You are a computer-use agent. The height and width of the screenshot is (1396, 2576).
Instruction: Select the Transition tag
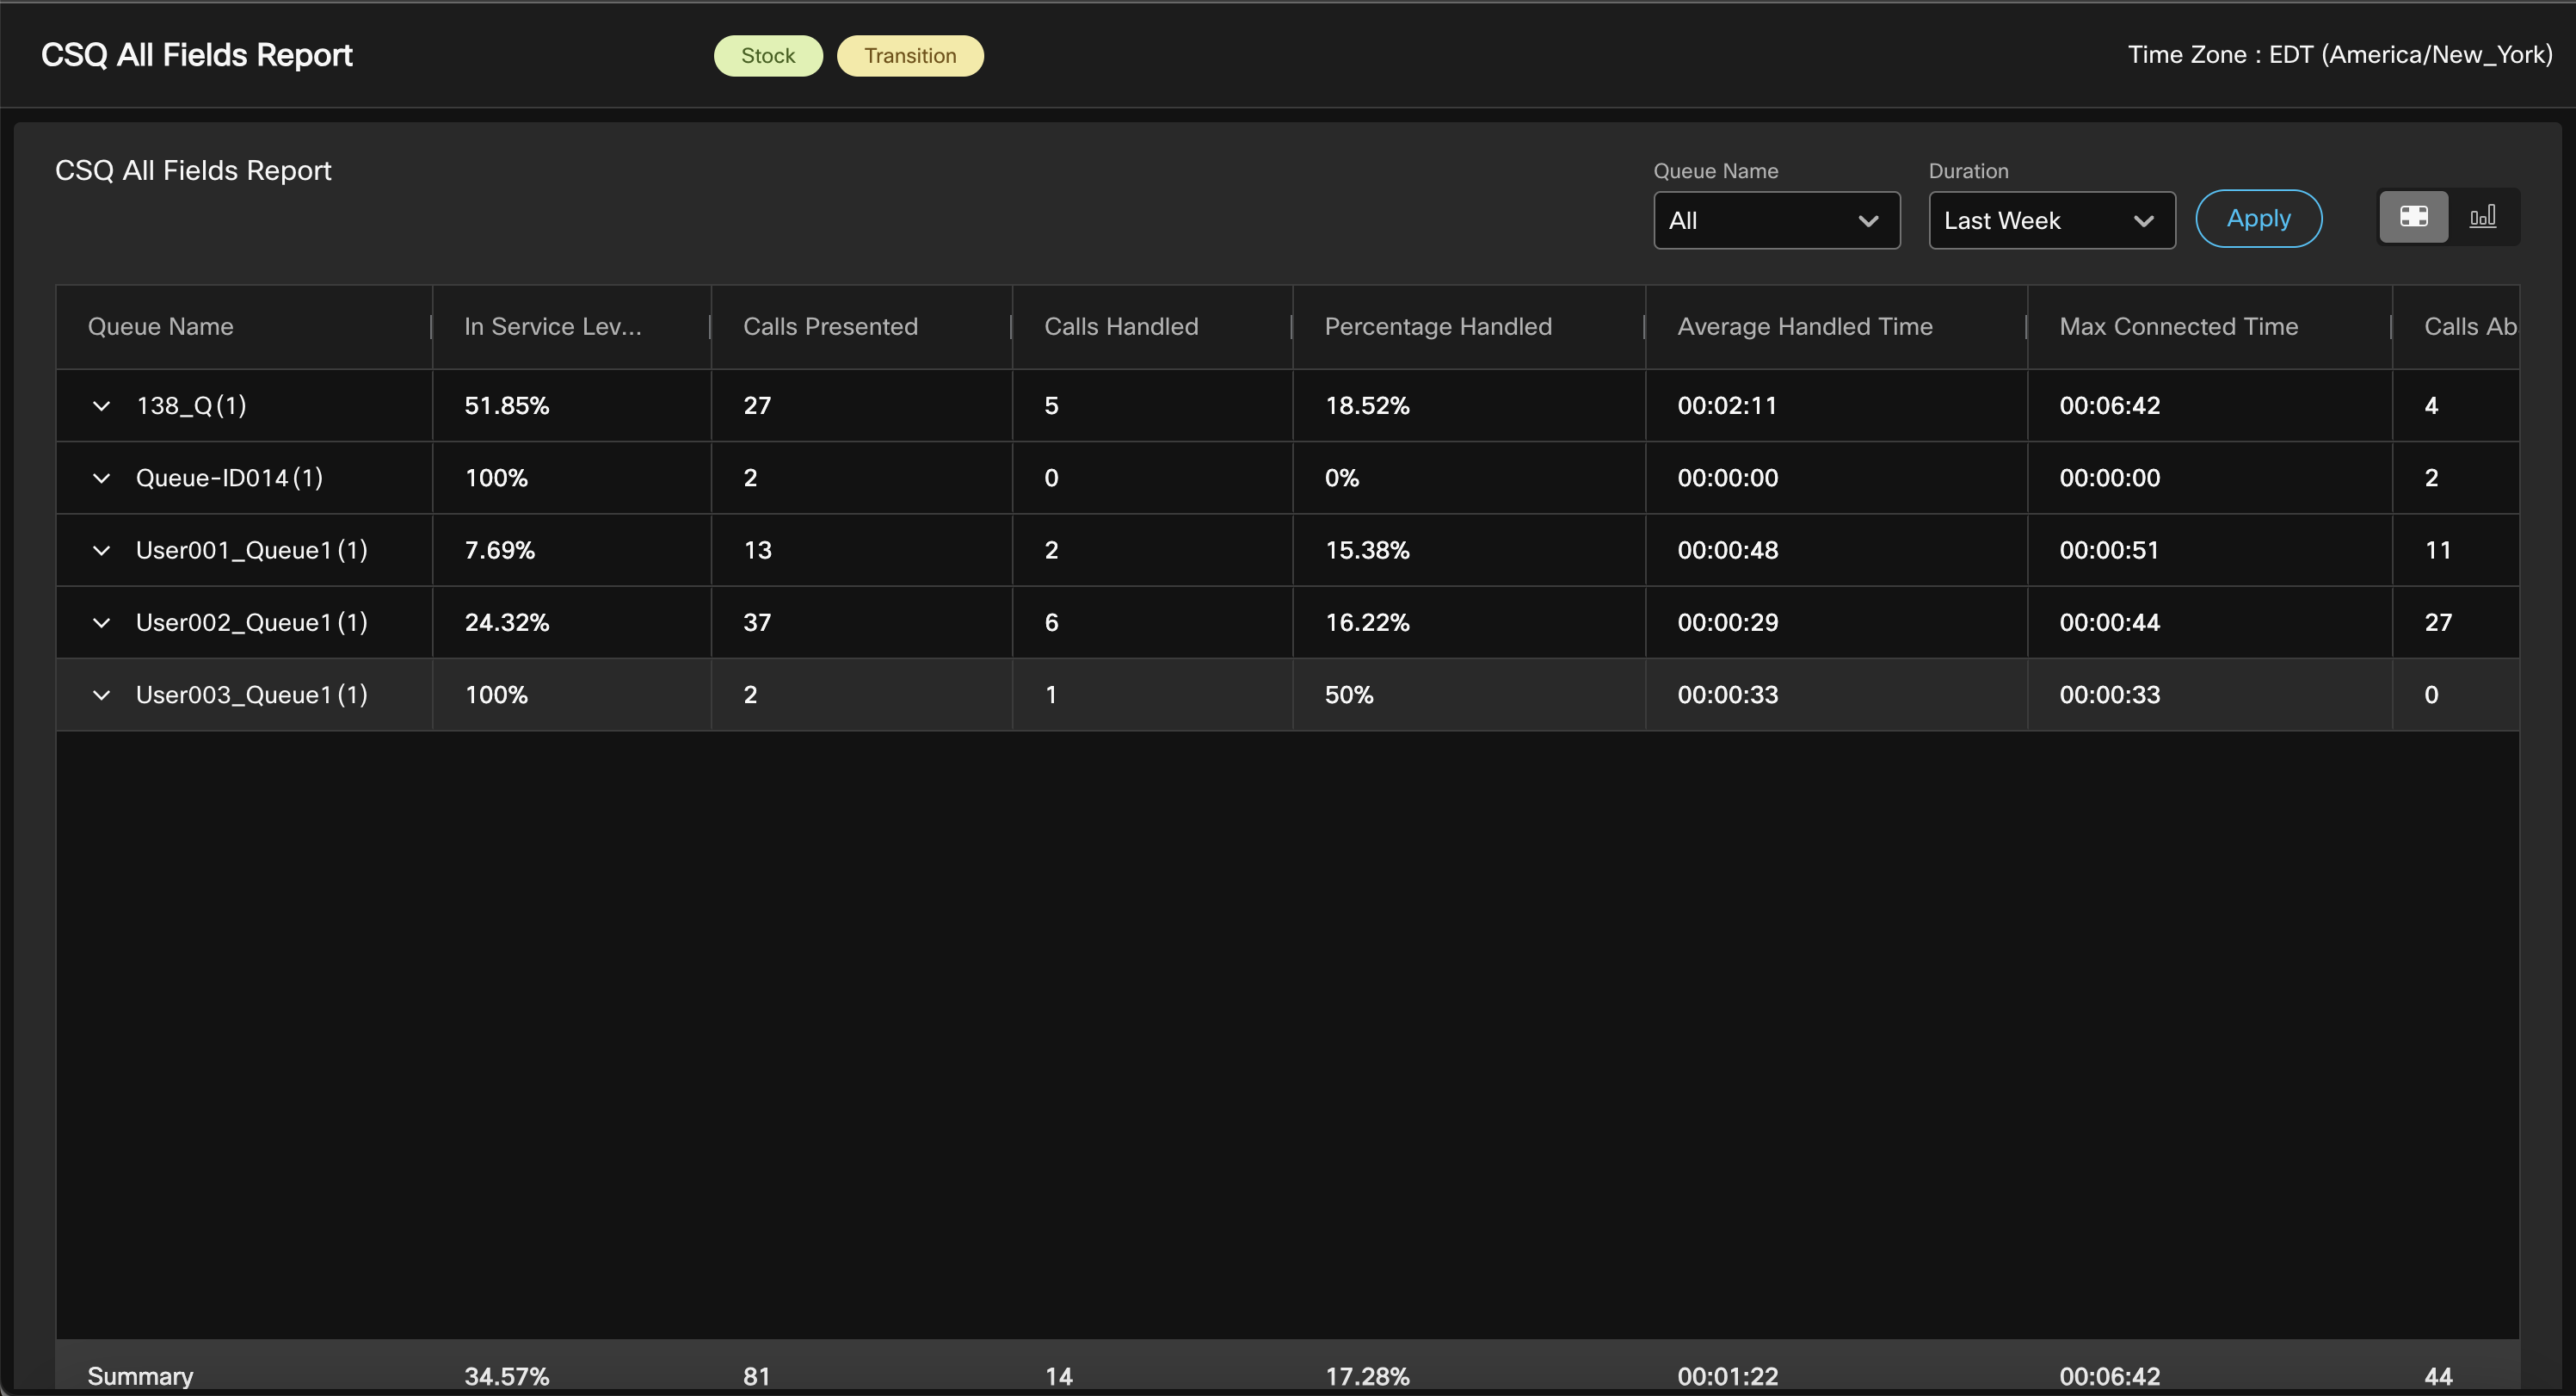[909, 56]
